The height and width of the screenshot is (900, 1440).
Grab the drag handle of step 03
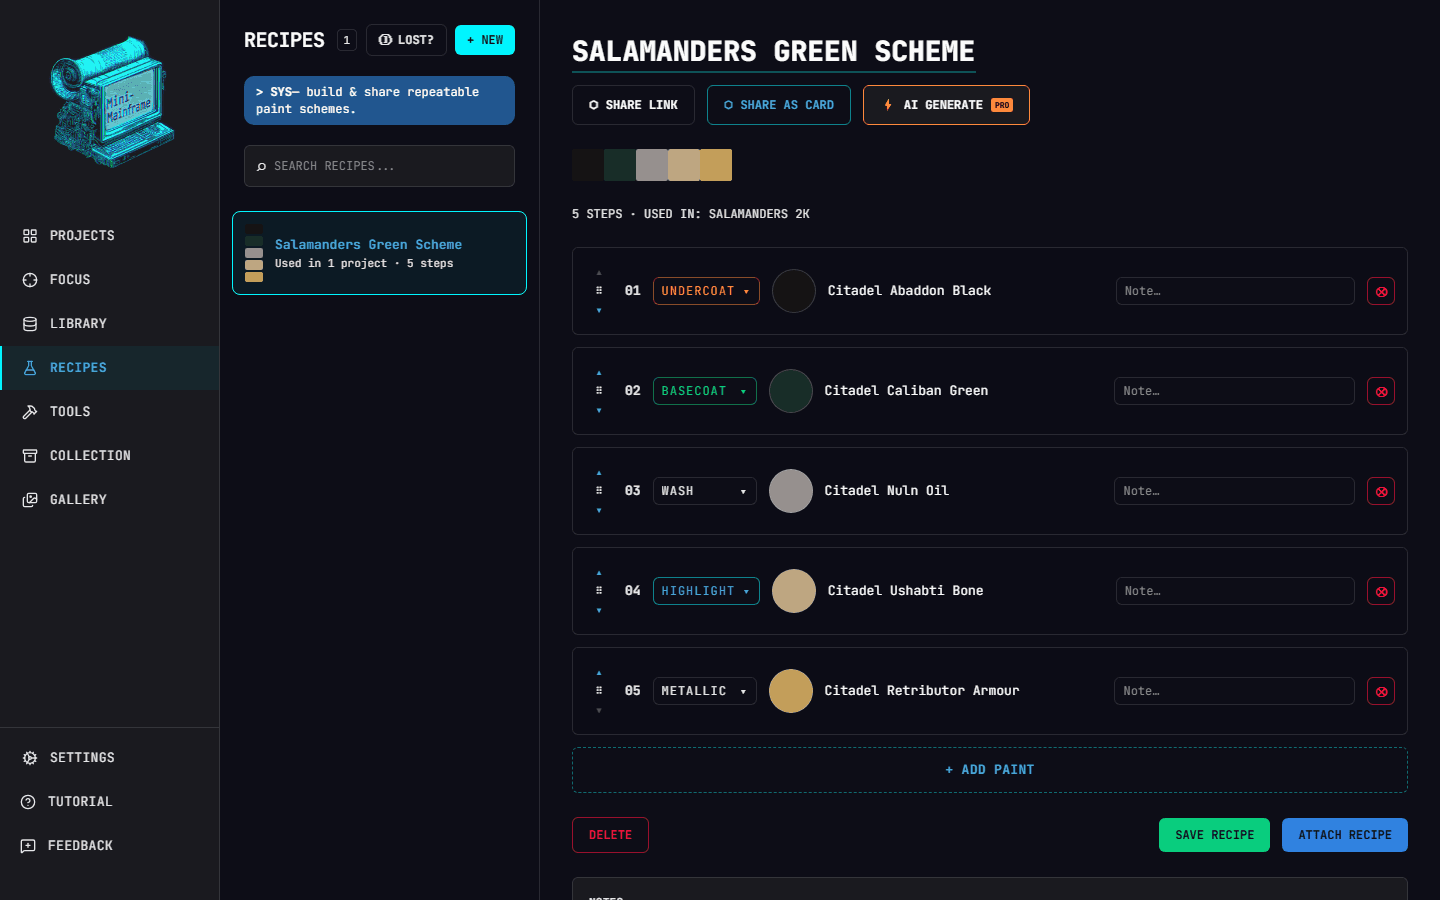599,491
